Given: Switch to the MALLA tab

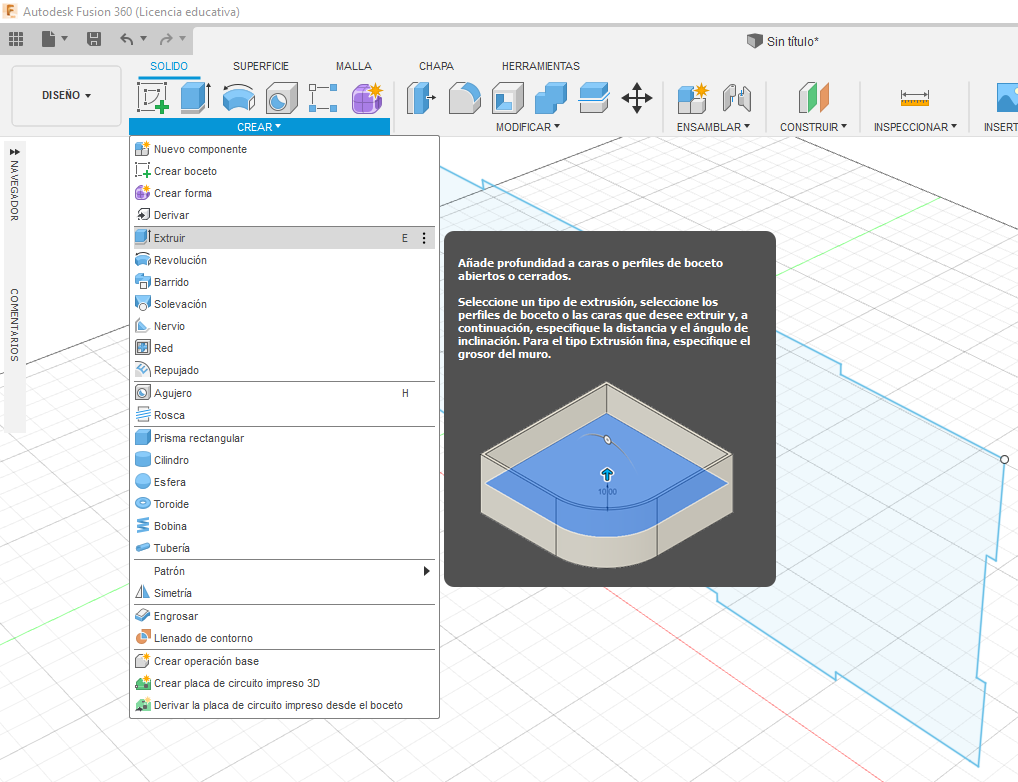Looking at the screenshot, I should click(x=354, y=66).
